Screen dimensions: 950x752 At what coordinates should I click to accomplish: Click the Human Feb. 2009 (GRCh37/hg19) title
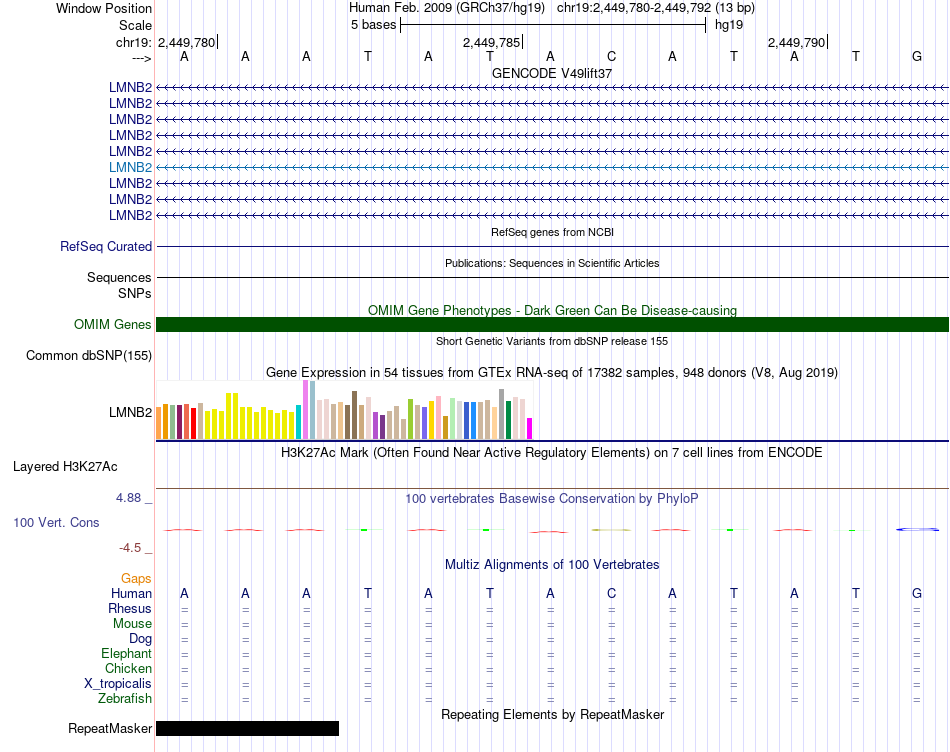coord(447,8)
